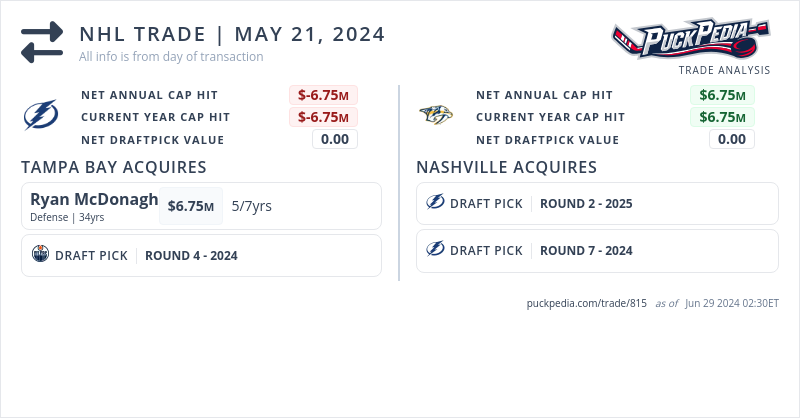This screenshot has height=418, width=800.
Task: Click Nashville net draftpick value 0.00
Action: click(x=732, y=139)
